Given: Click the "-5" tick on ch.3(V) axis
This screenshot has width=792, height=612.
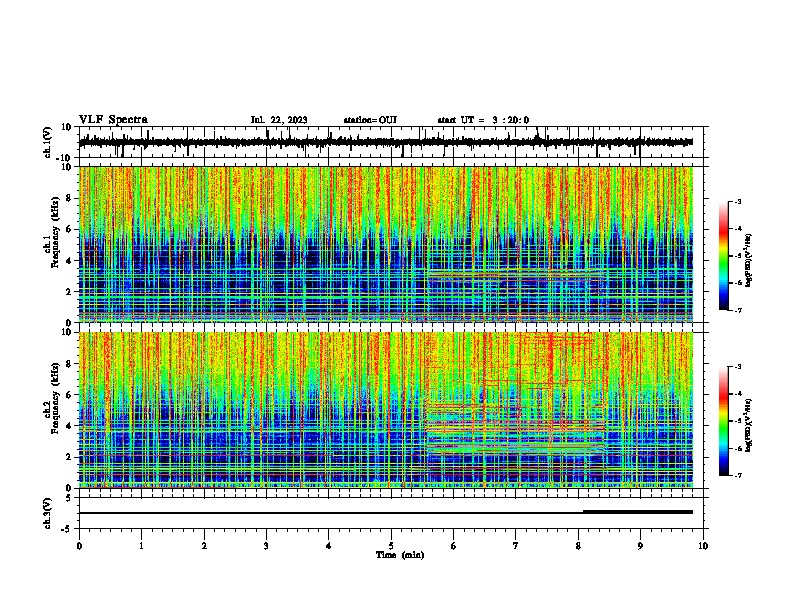Looking at the screenshot, I should (68, 529).
